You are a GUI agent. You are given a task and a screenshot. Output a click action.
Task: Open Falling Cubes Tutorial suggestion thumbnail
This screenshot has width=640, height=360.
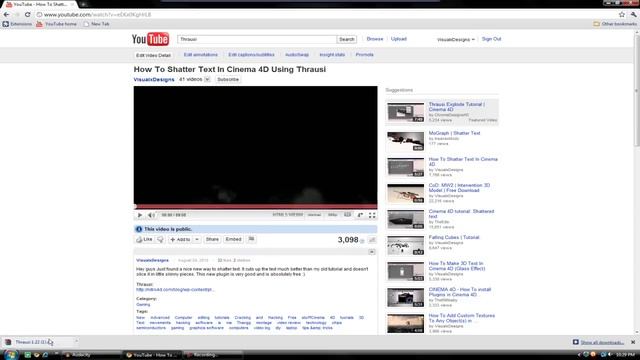(x=406, y=245)
